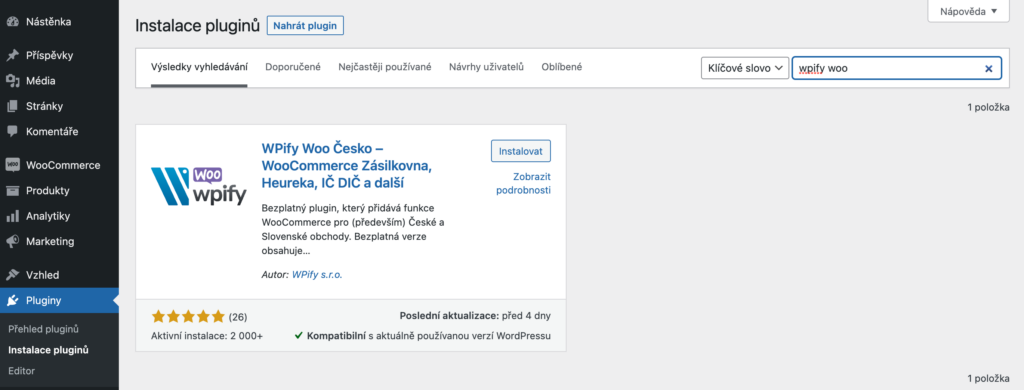Open Pluginy menu item

coord(59,301)
